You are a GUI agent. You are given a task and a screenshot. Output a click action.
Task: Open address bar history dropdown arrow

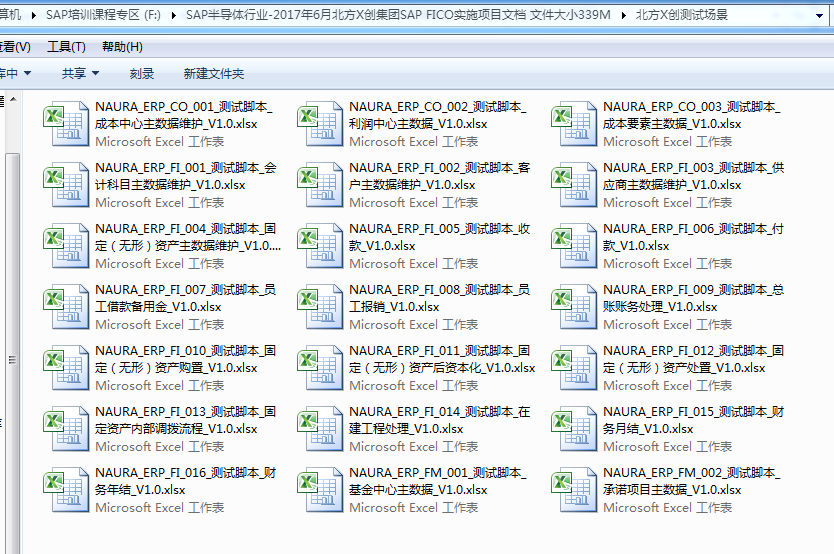click(x=820, y=15)
